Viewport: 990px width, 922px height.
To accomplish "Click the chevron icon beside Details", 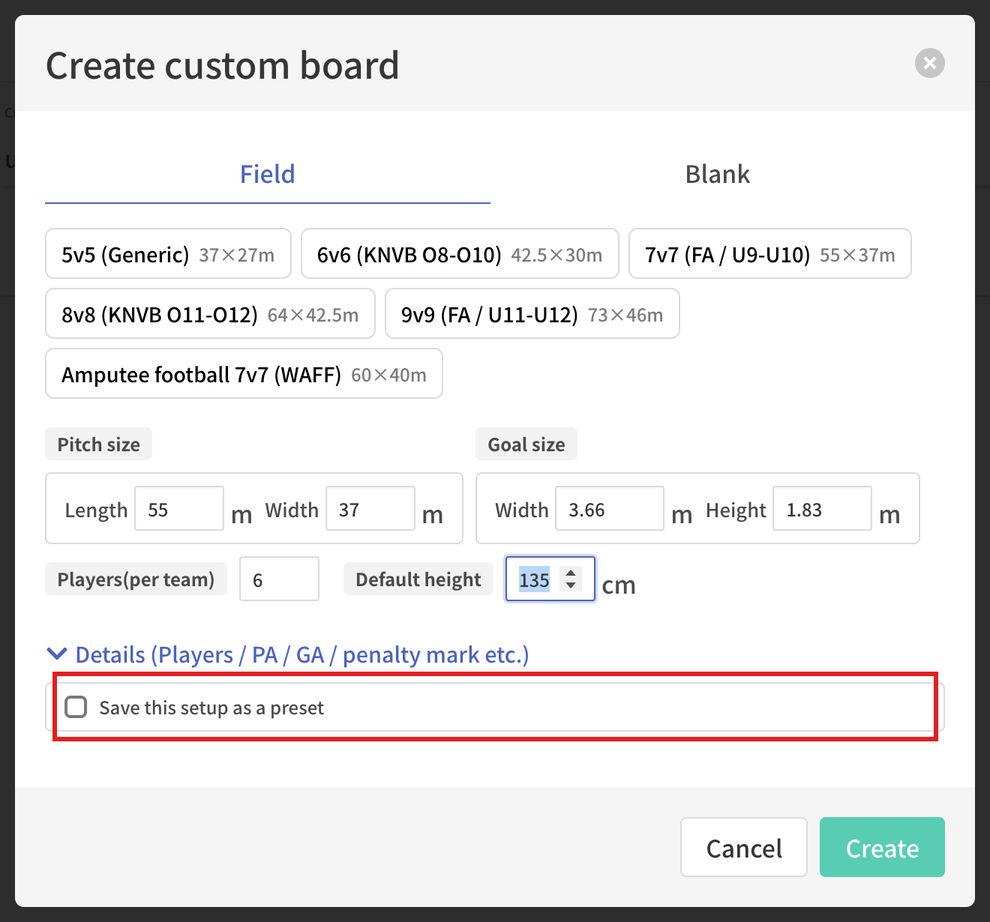I will click(57, 654).
